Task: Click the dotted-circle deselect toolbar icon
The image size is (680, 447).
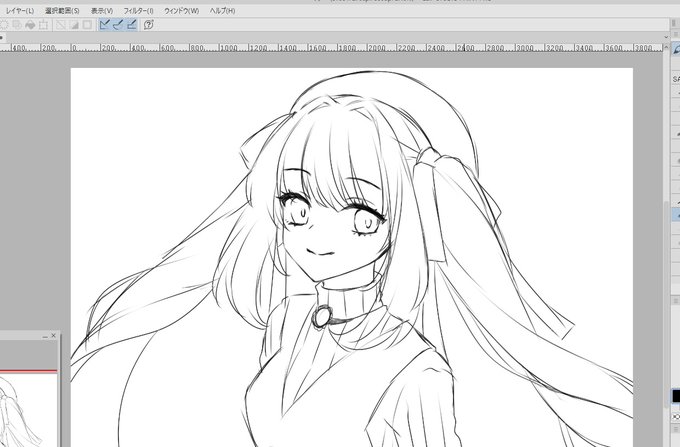Action: point(4,25)
